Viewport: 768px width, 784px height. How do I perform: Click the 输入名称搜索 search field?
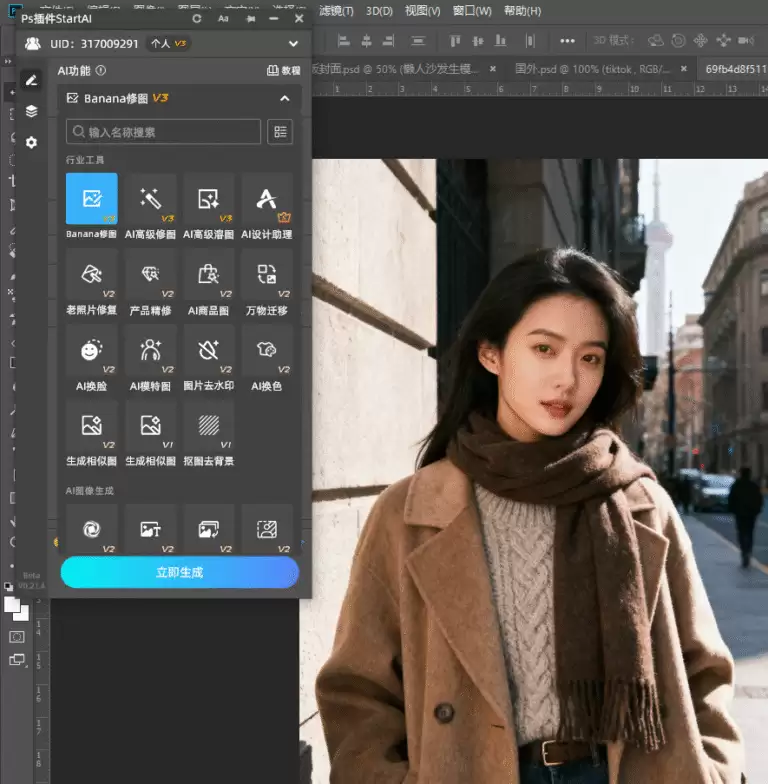(x=163, y=132)
